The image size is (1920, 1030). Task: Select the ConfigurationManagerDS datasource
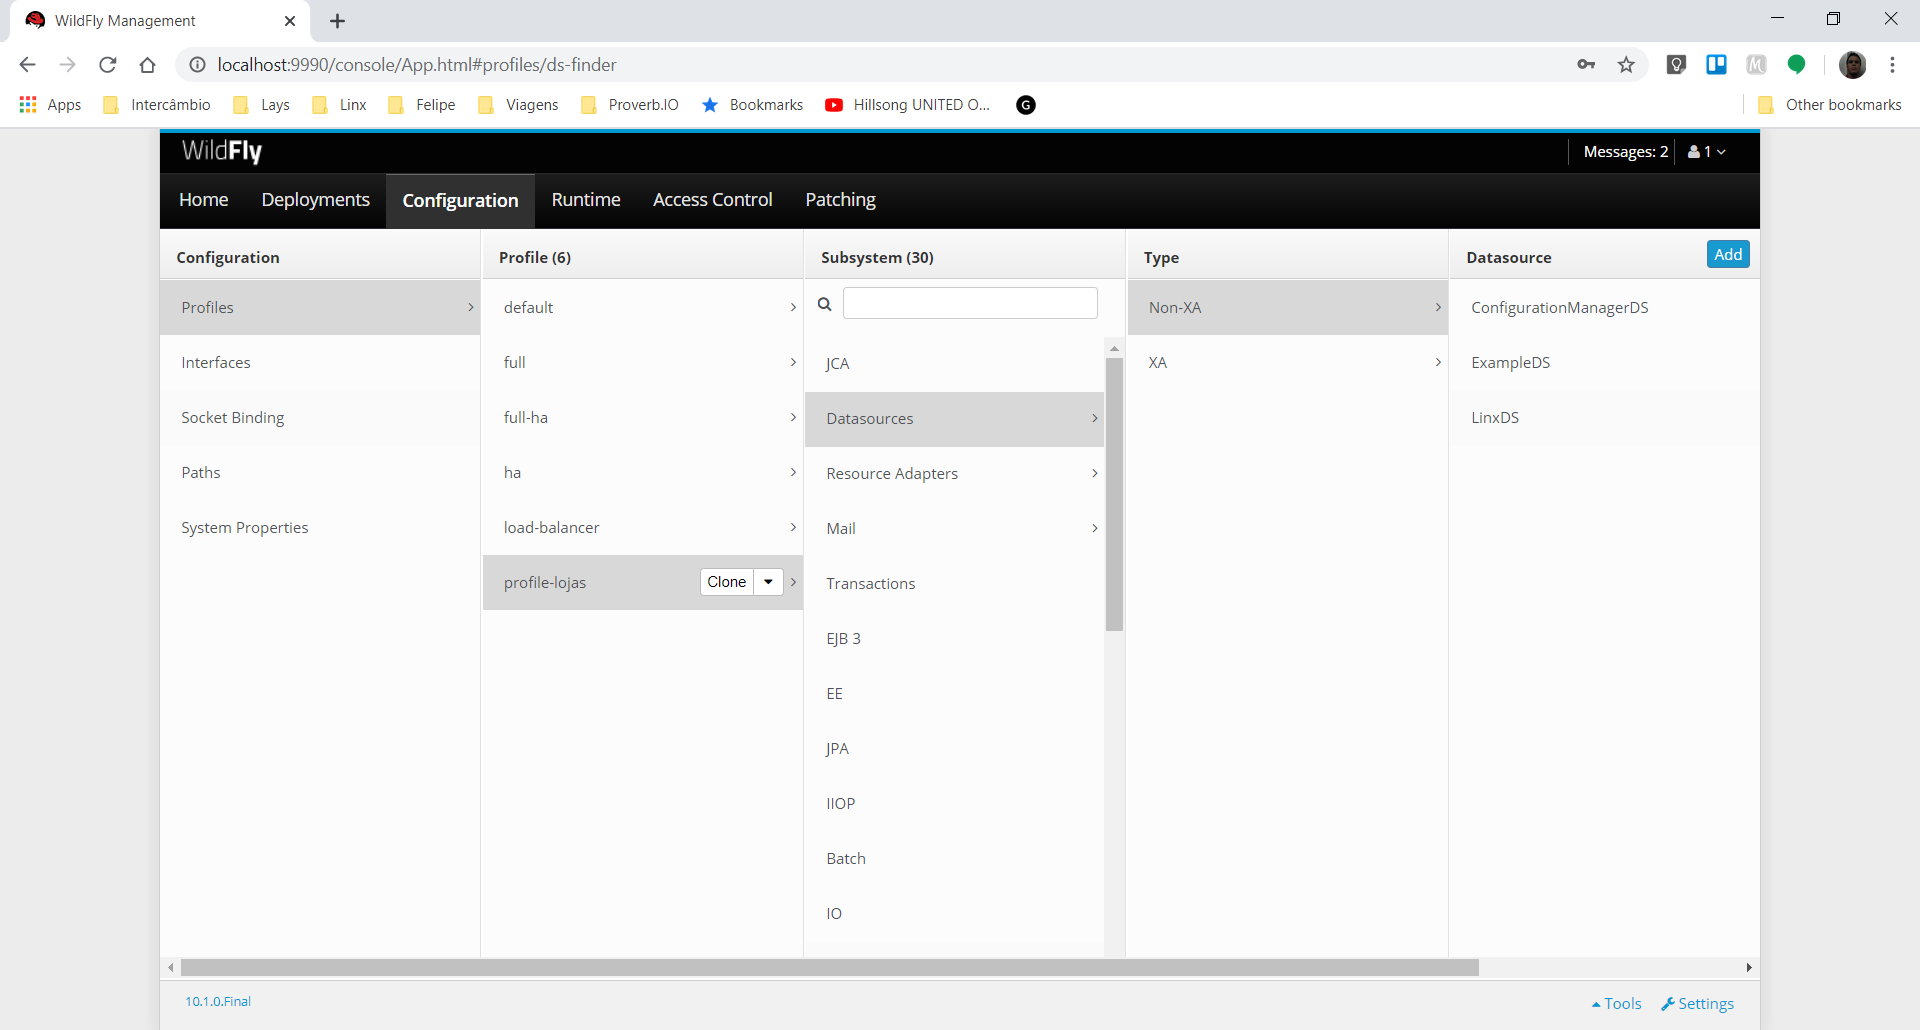(1604, 307)
